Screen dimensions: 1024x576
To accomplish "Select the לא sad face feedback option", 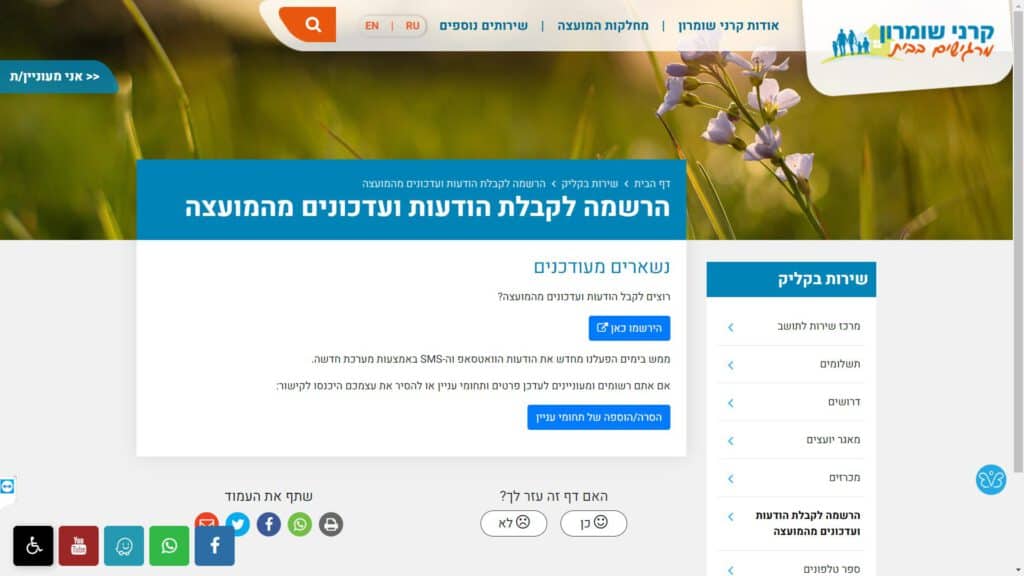I will [x=514, y=523].
